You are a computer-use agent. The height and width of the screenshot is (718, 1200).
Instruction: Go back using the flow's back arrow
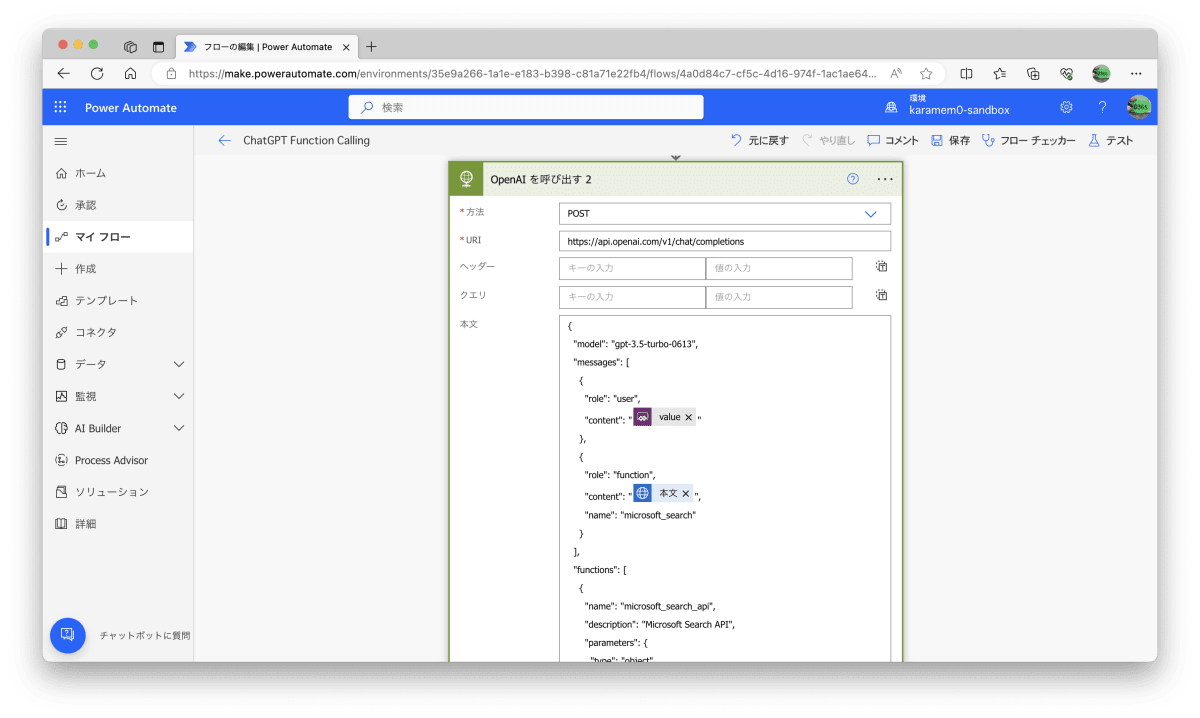coord(224,141)
